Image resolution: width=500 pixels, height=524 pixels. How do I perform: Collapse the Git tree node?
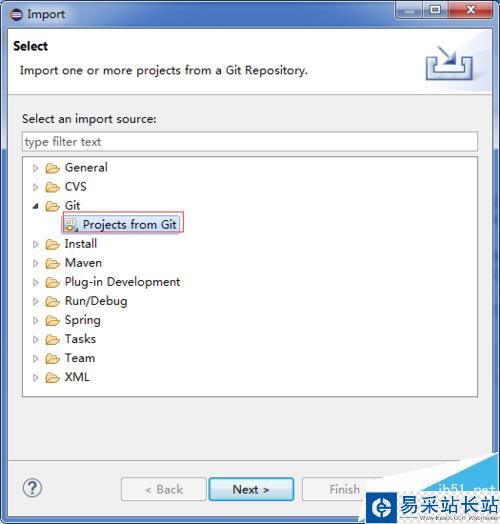coord(35,206)
